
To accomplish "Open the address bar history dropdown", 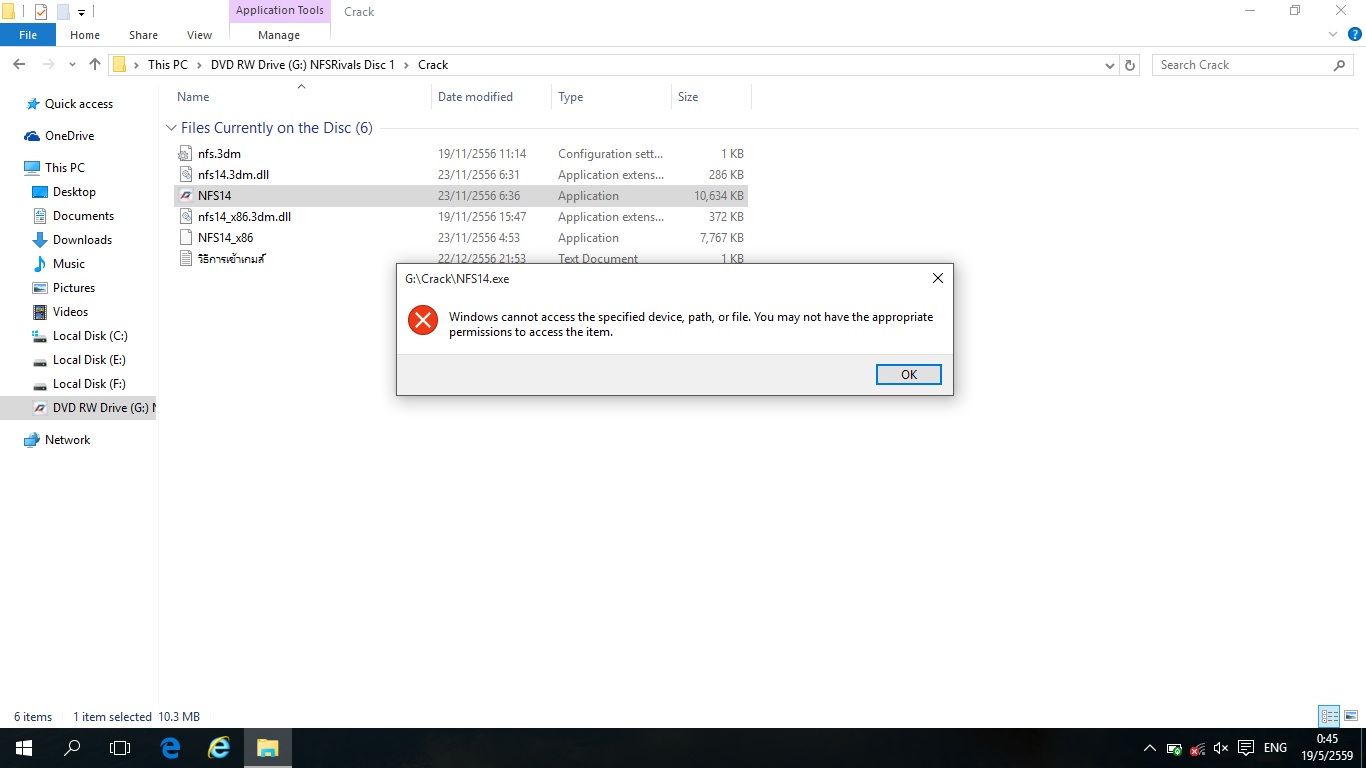I will (1109, 65).
